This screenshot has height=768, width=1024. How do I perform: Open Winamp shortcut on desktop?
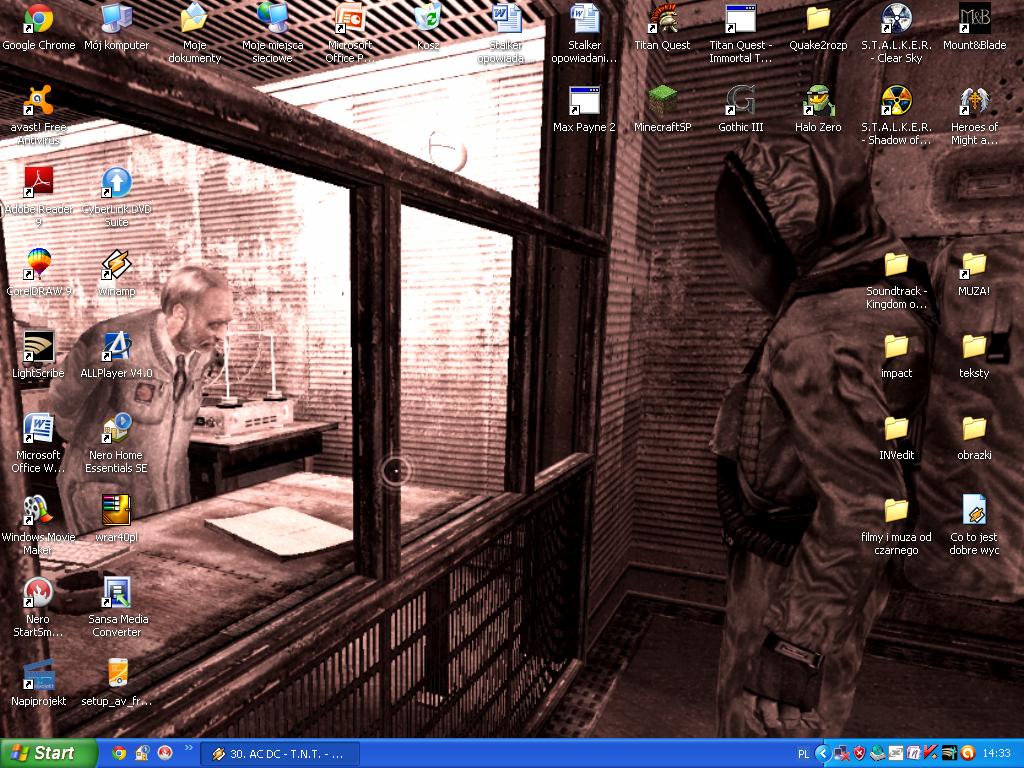point(116,266)
